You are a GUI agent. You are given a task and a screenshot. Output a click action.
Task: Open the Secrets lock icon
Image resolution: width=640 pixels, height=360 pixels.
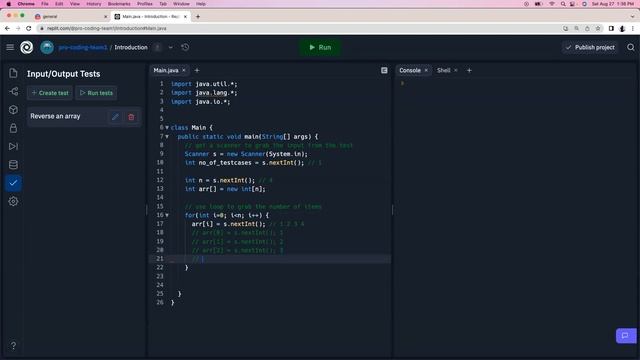tap(13, 128)
